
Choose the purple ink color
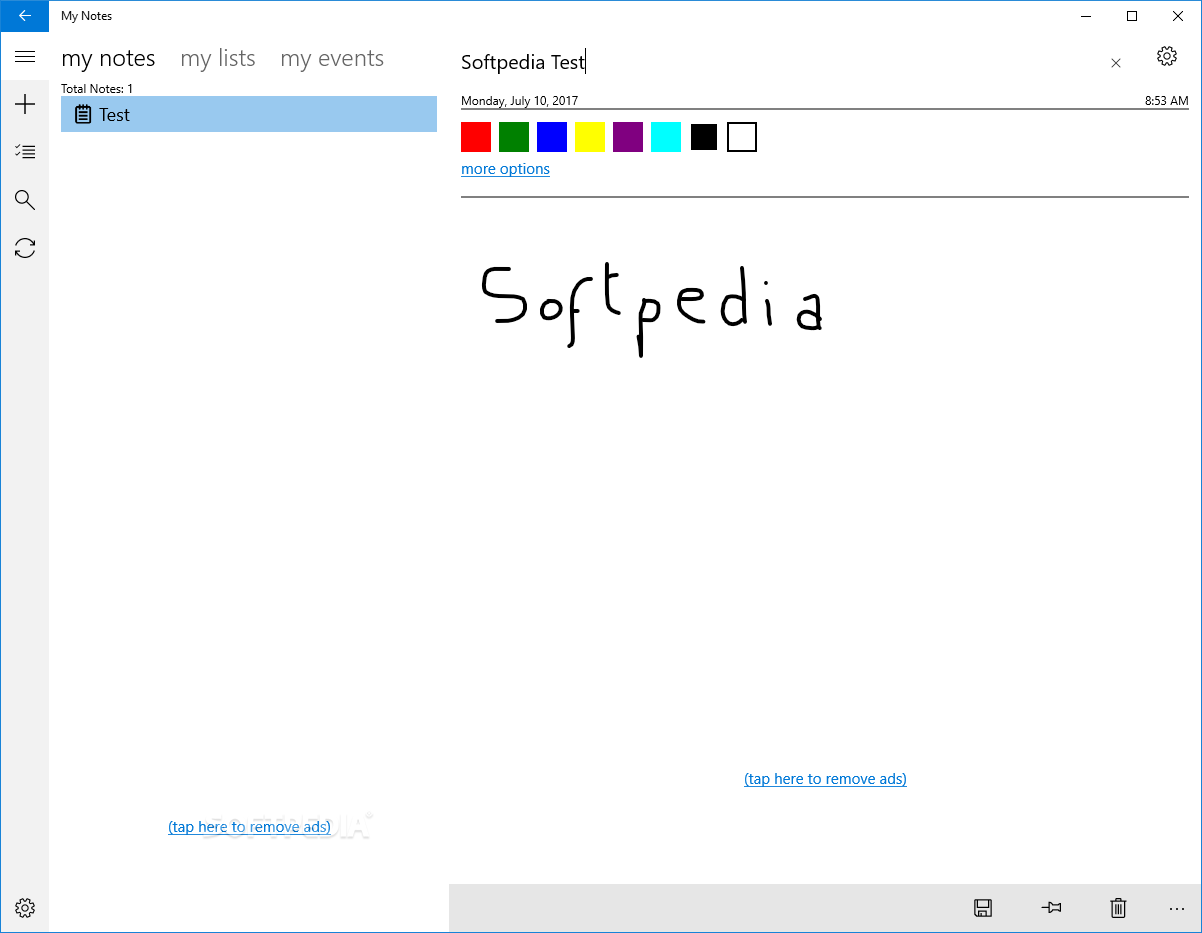tap(628, 137)
